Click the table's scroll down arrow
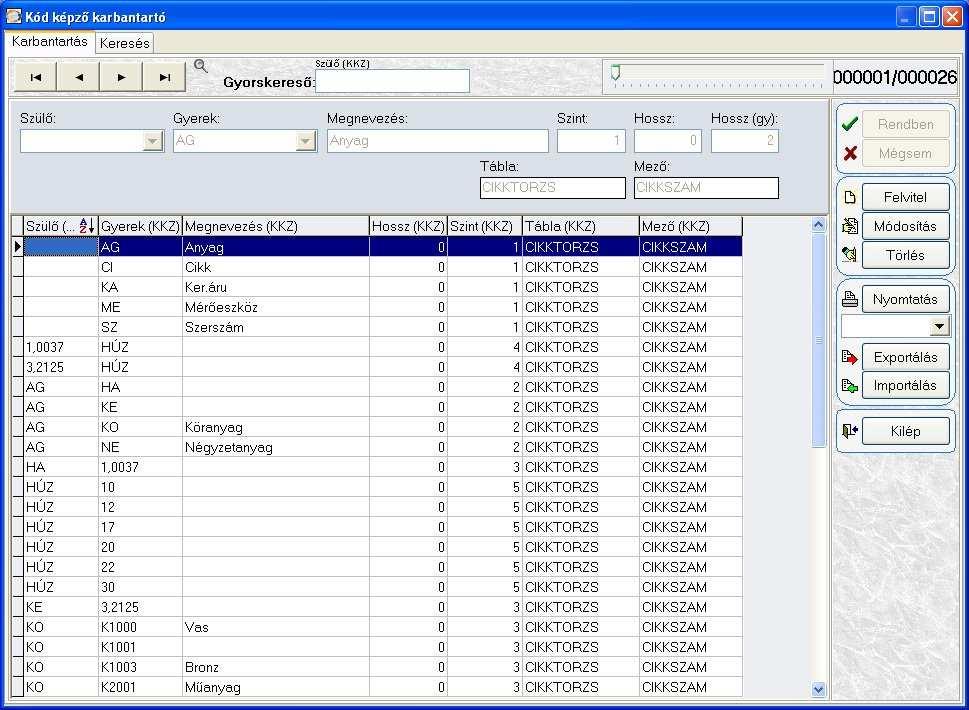Image resolution: width=969 pixels, height=710 pixels. coord(818,689)
